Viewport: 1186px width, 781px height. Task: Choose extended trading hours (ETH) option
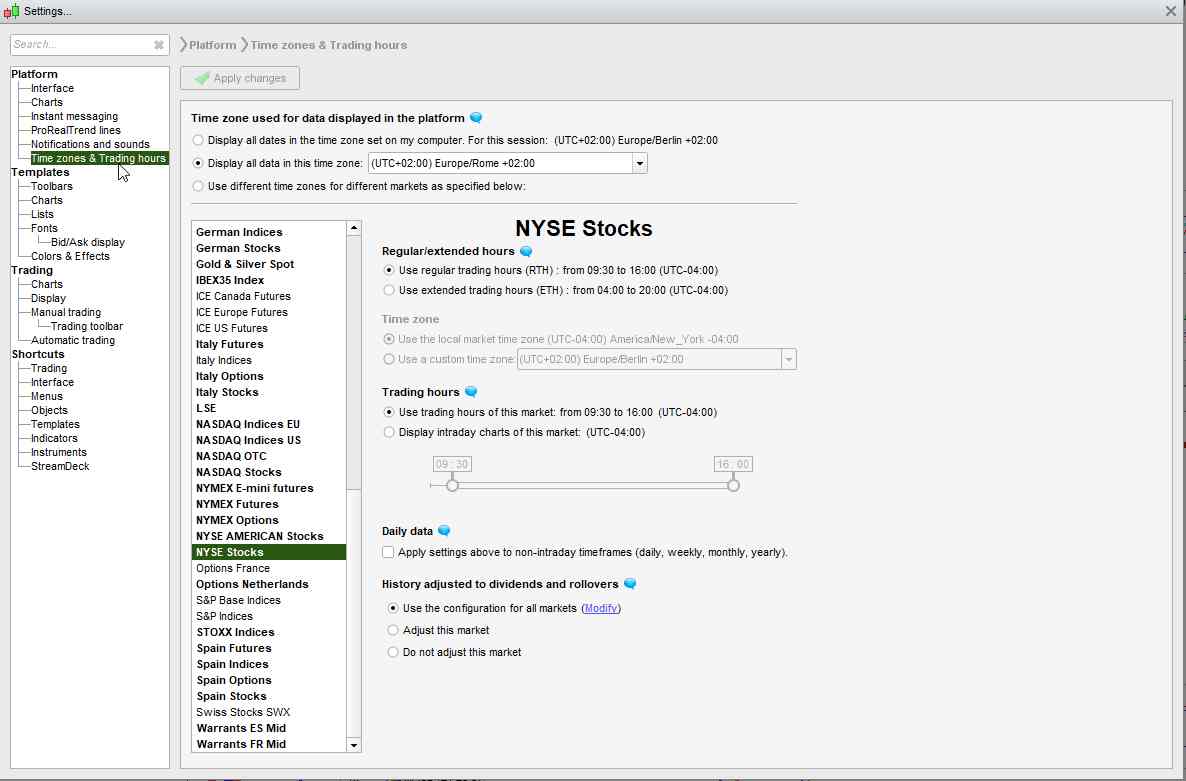pyautogui.click(x=389, y=290)
